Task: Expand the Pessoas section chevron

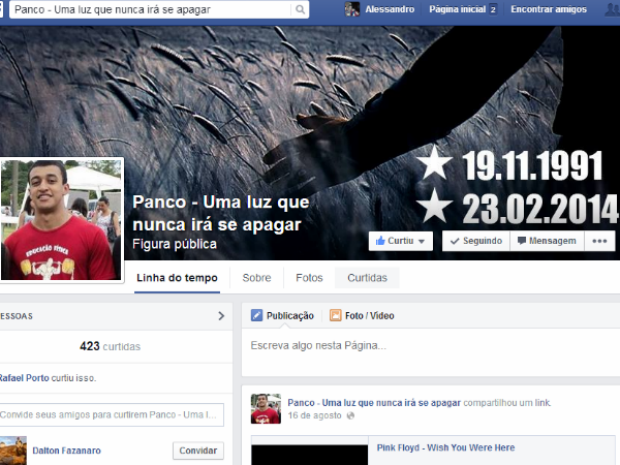Action: click(221, 316)
